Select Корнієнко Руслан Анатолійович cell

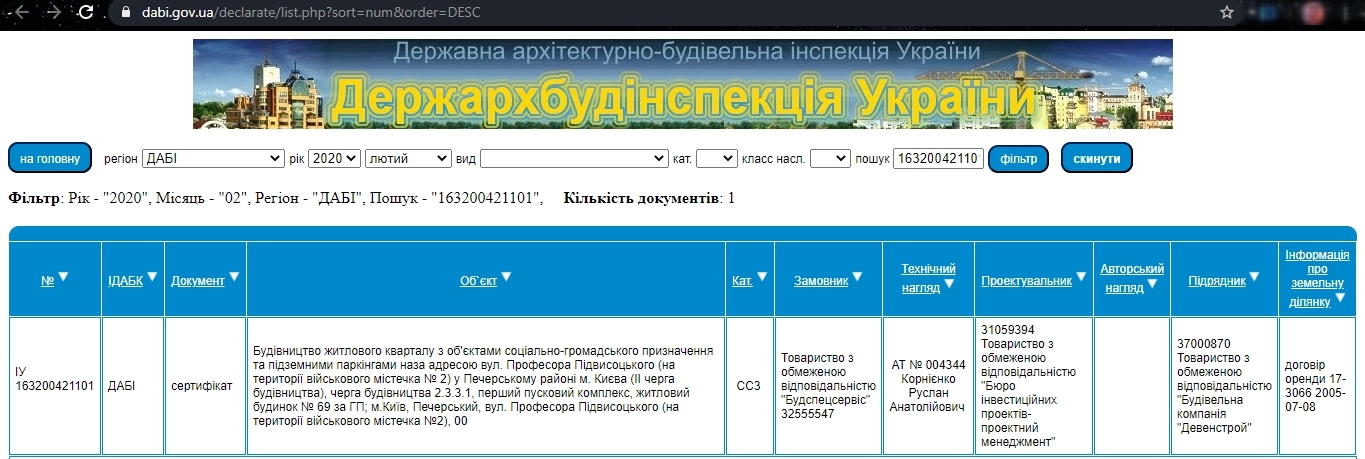pyautogui.click(x=928, y=385)
